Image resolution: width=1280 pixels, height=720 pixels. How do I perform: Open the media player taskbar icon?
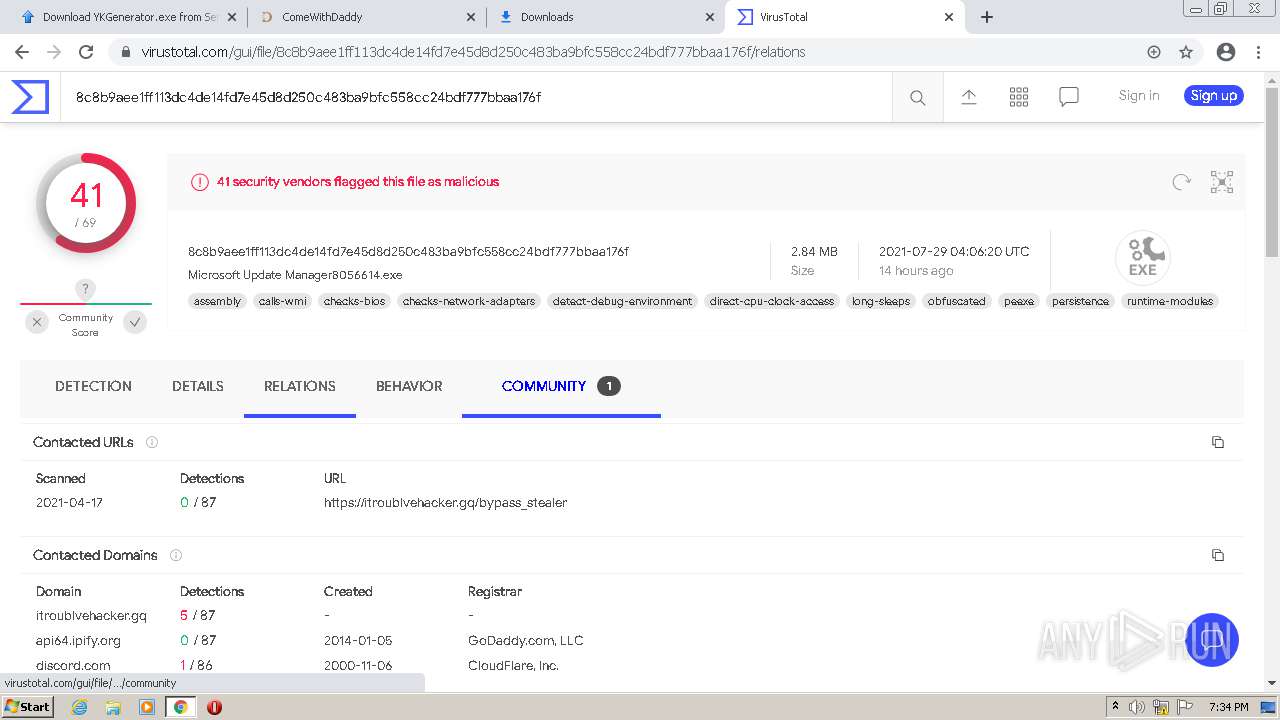tap(147, 707)
